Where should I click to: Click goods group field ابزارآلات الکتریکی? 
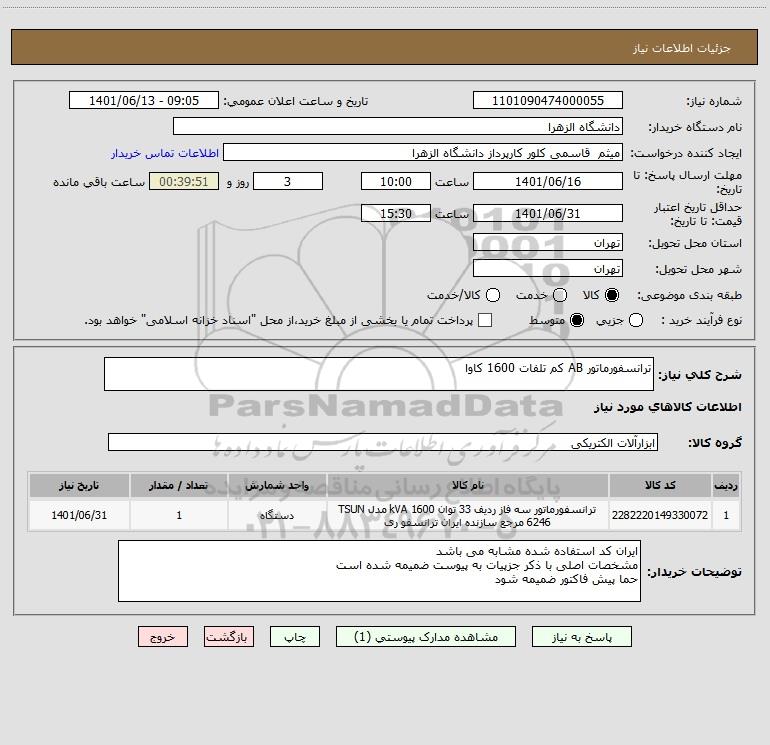coord(383,442)
